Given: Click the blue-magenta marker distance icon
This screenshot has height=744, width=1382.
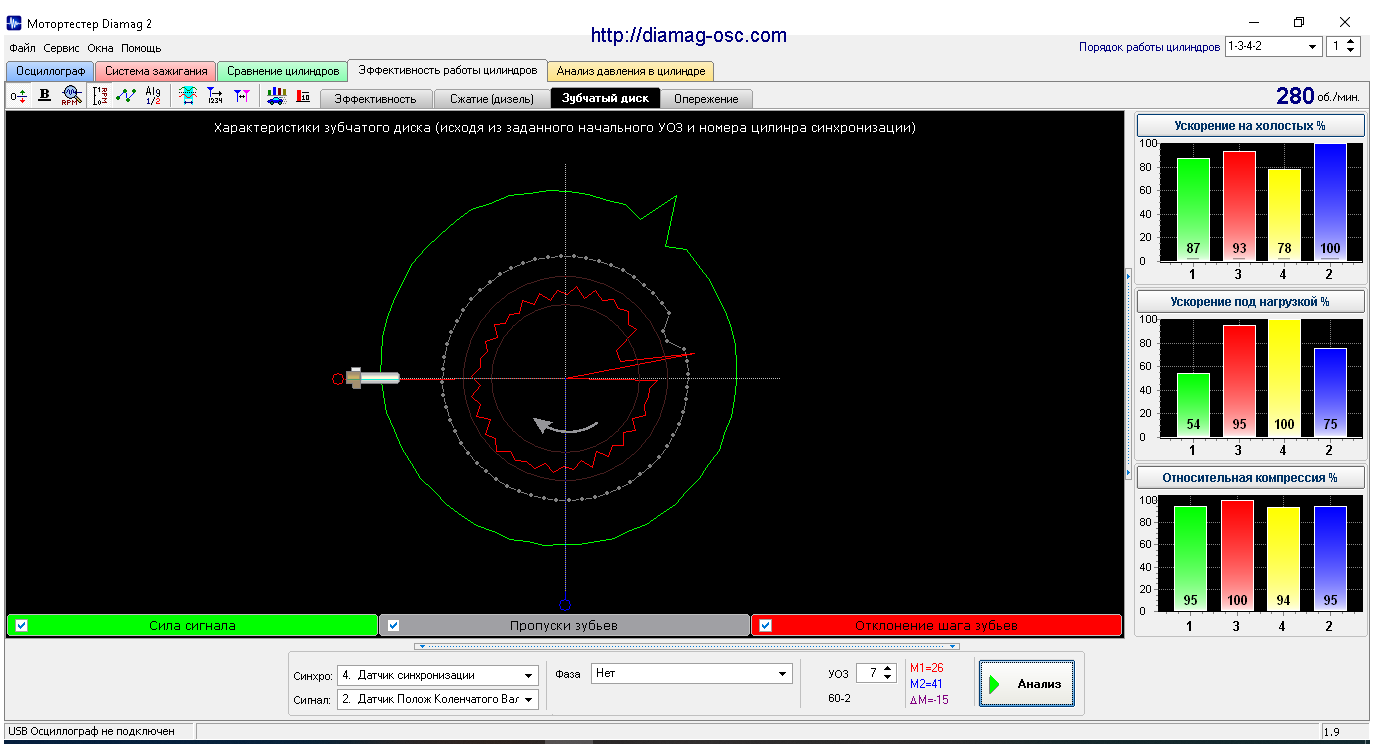Looking at the screenshot, I should click(x=241, y=96).
